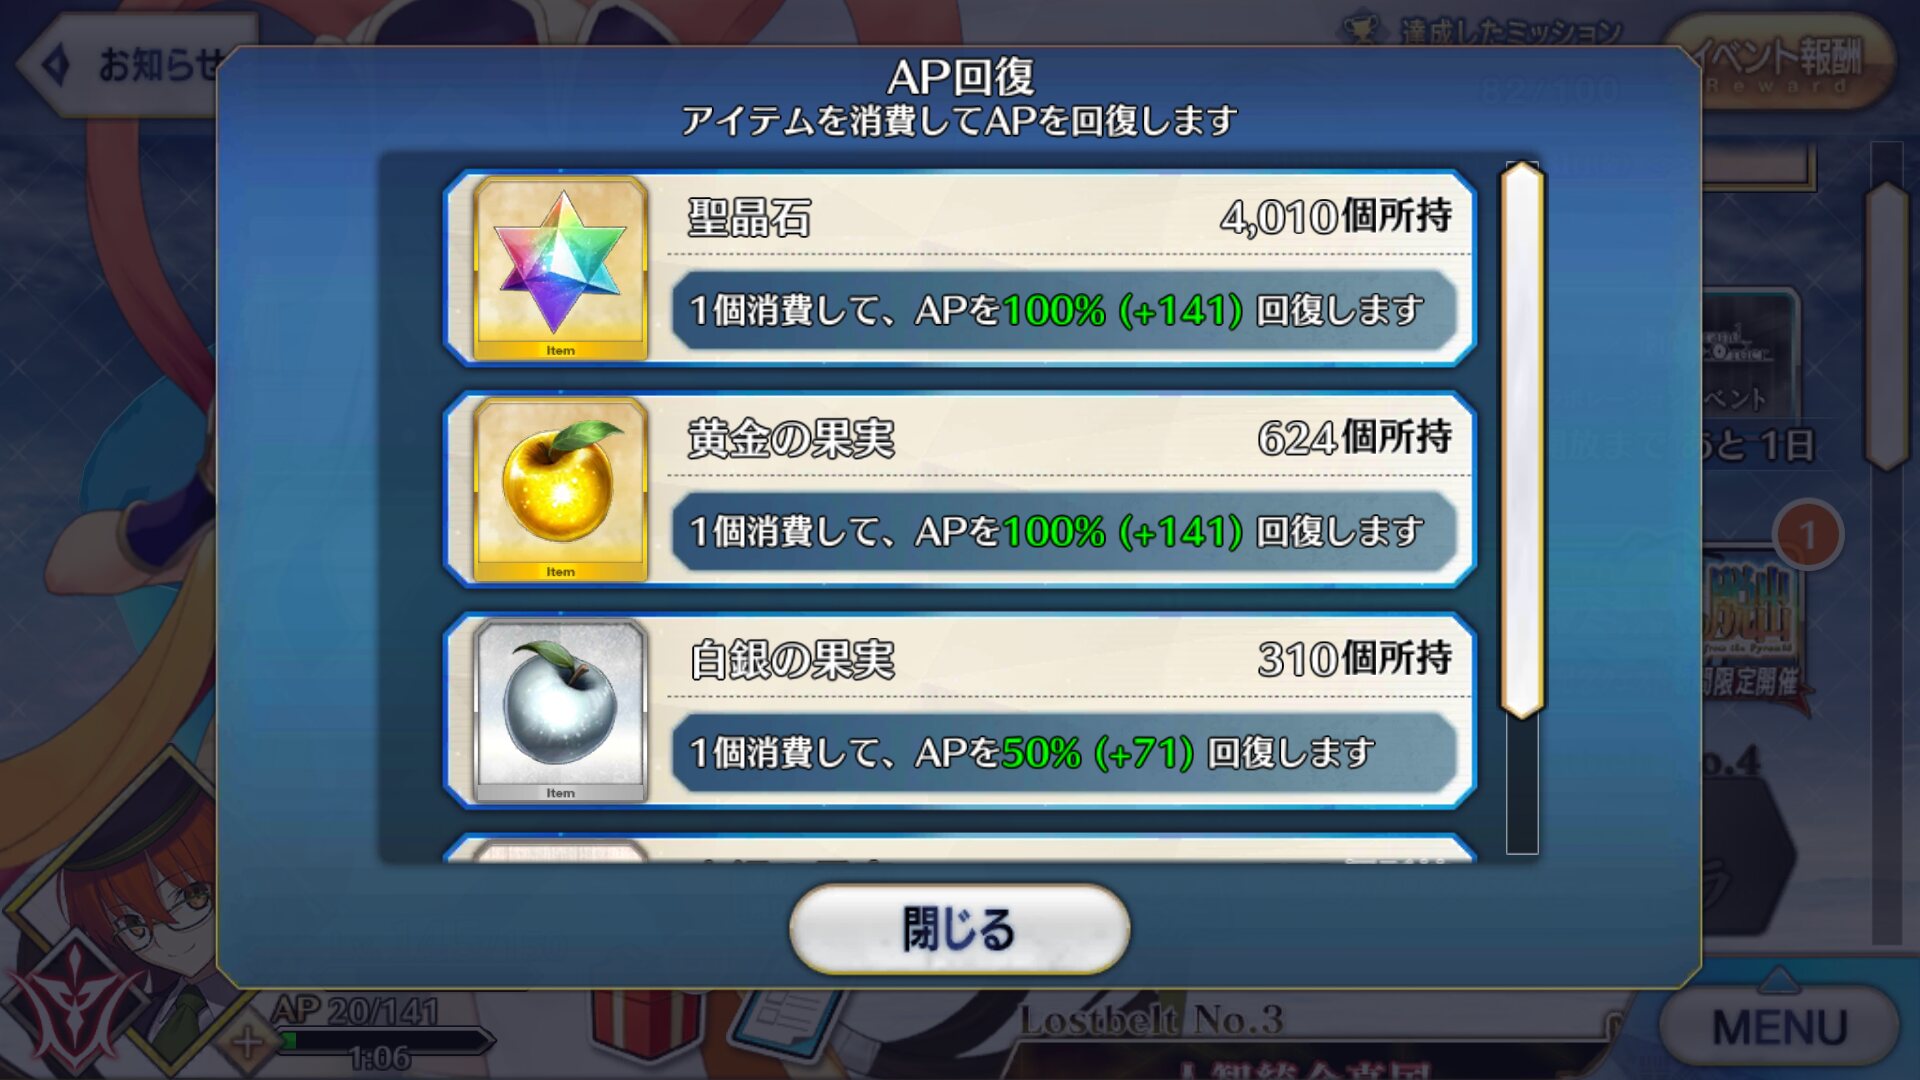This screenshot has height=1080, width=1920.
Task: Select 聖晶石 row showing 4,010個所持
Action: (960, 268)
